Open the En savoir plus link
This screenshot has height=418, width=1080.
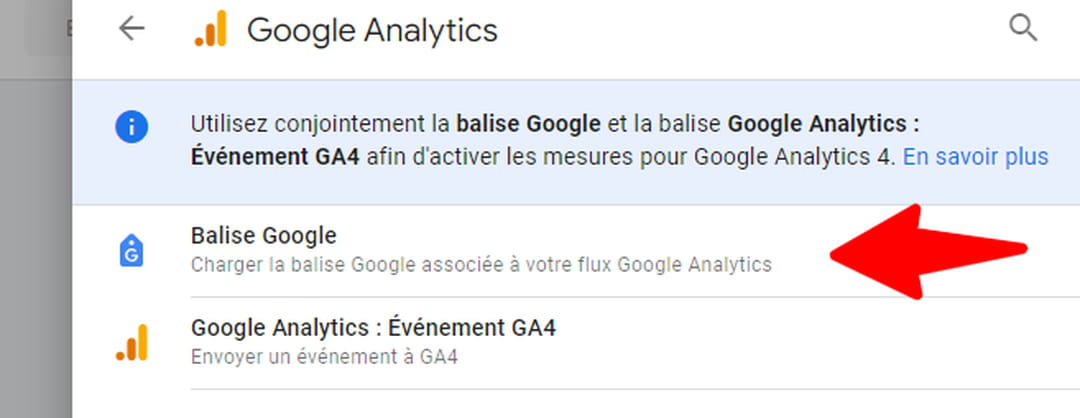pos(975,157)
